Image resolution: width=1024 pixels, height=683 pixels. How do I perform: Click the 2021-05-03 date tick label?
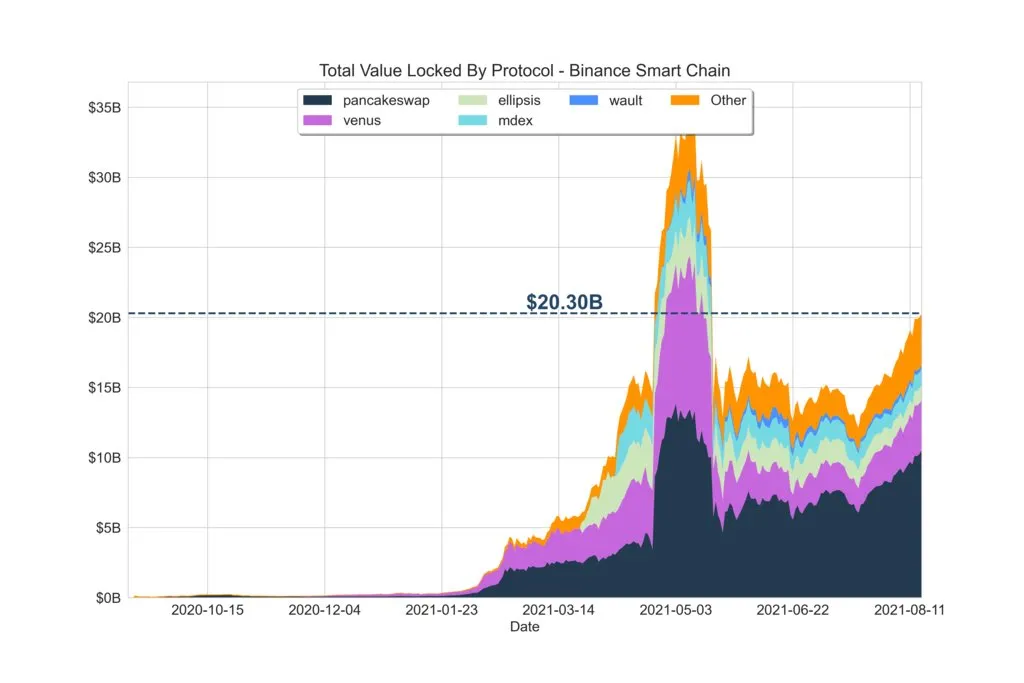pyautogui.click(x=675, y=610)
